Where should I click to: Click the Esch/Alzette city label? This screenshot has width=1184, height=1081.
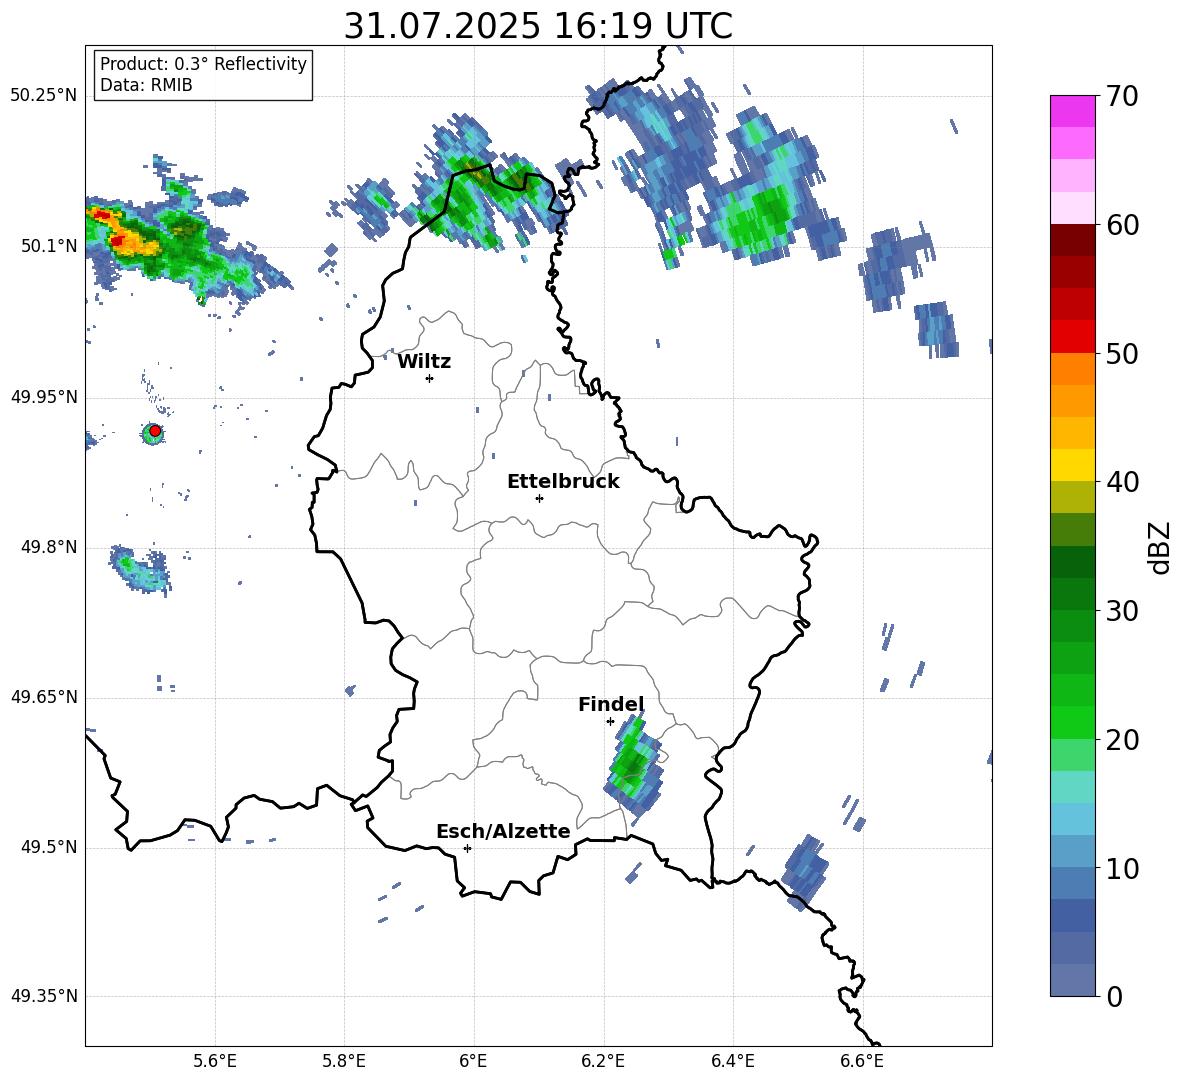(x=503, y=831)
